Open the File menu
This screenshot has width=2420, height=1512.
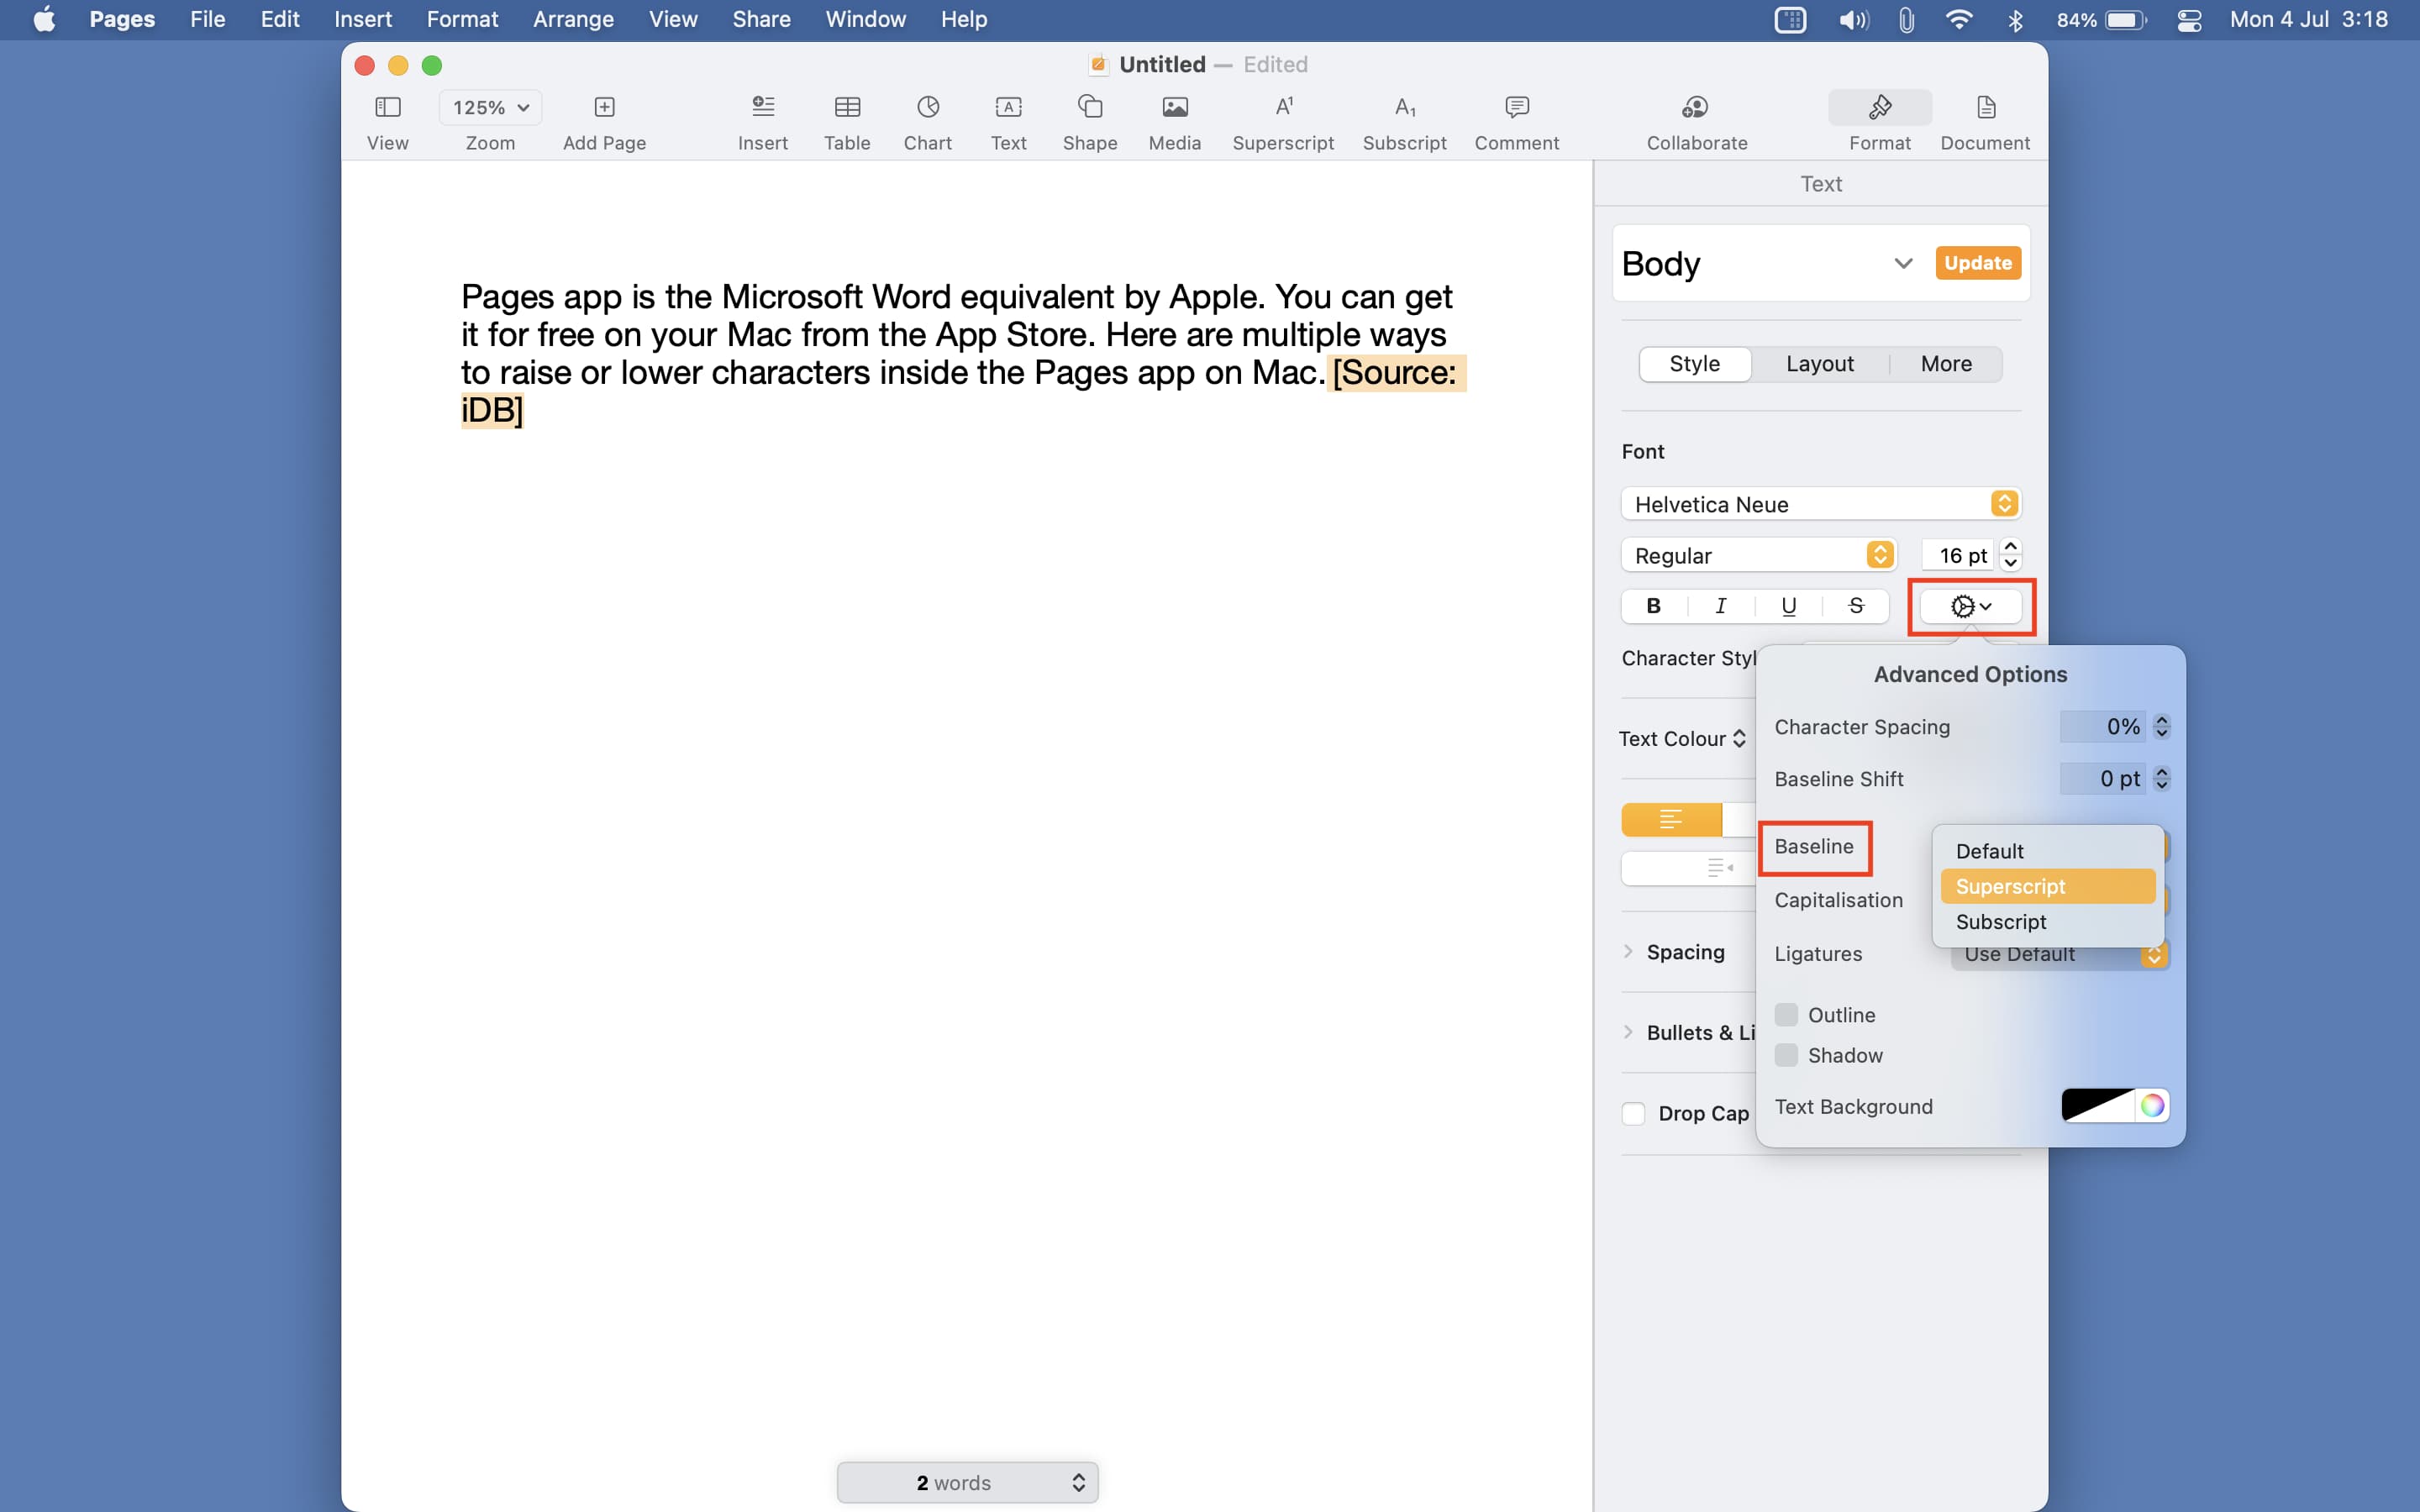(x=207, y=20)
